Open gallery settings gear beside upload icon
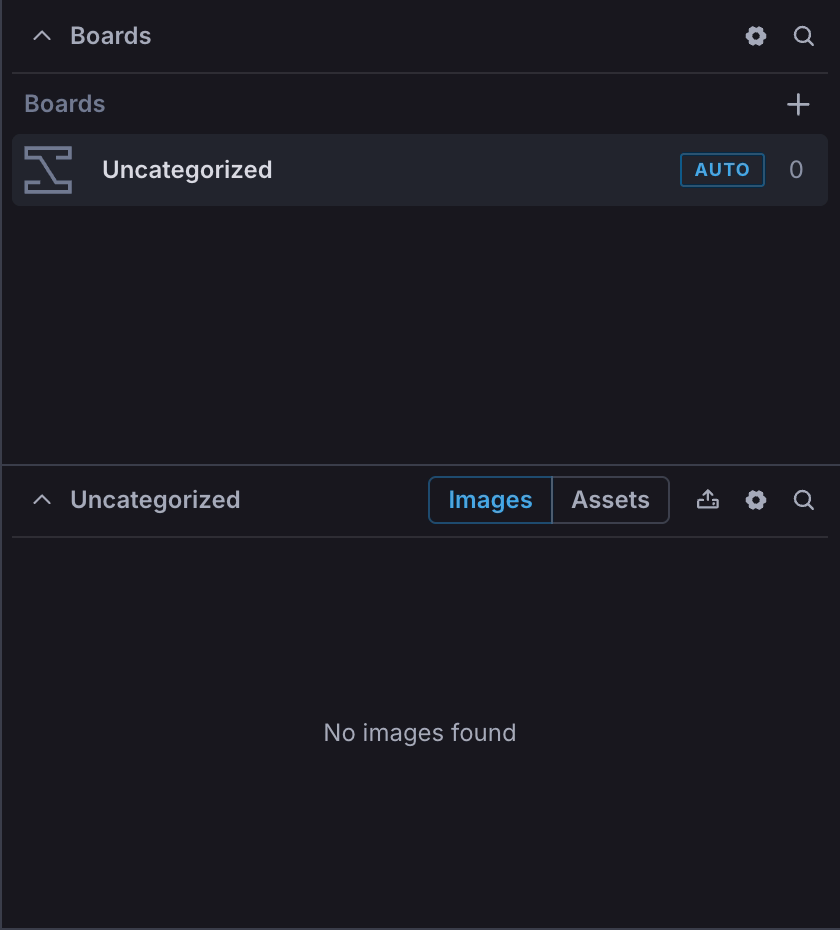Viewport: 840px width, 930px height. 756,500
